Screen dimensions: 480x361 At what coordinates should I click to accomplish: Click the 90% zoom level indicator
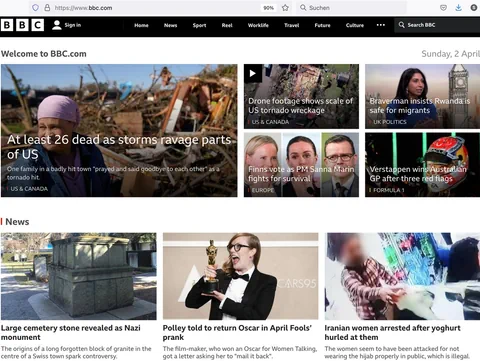coord(268,8)
